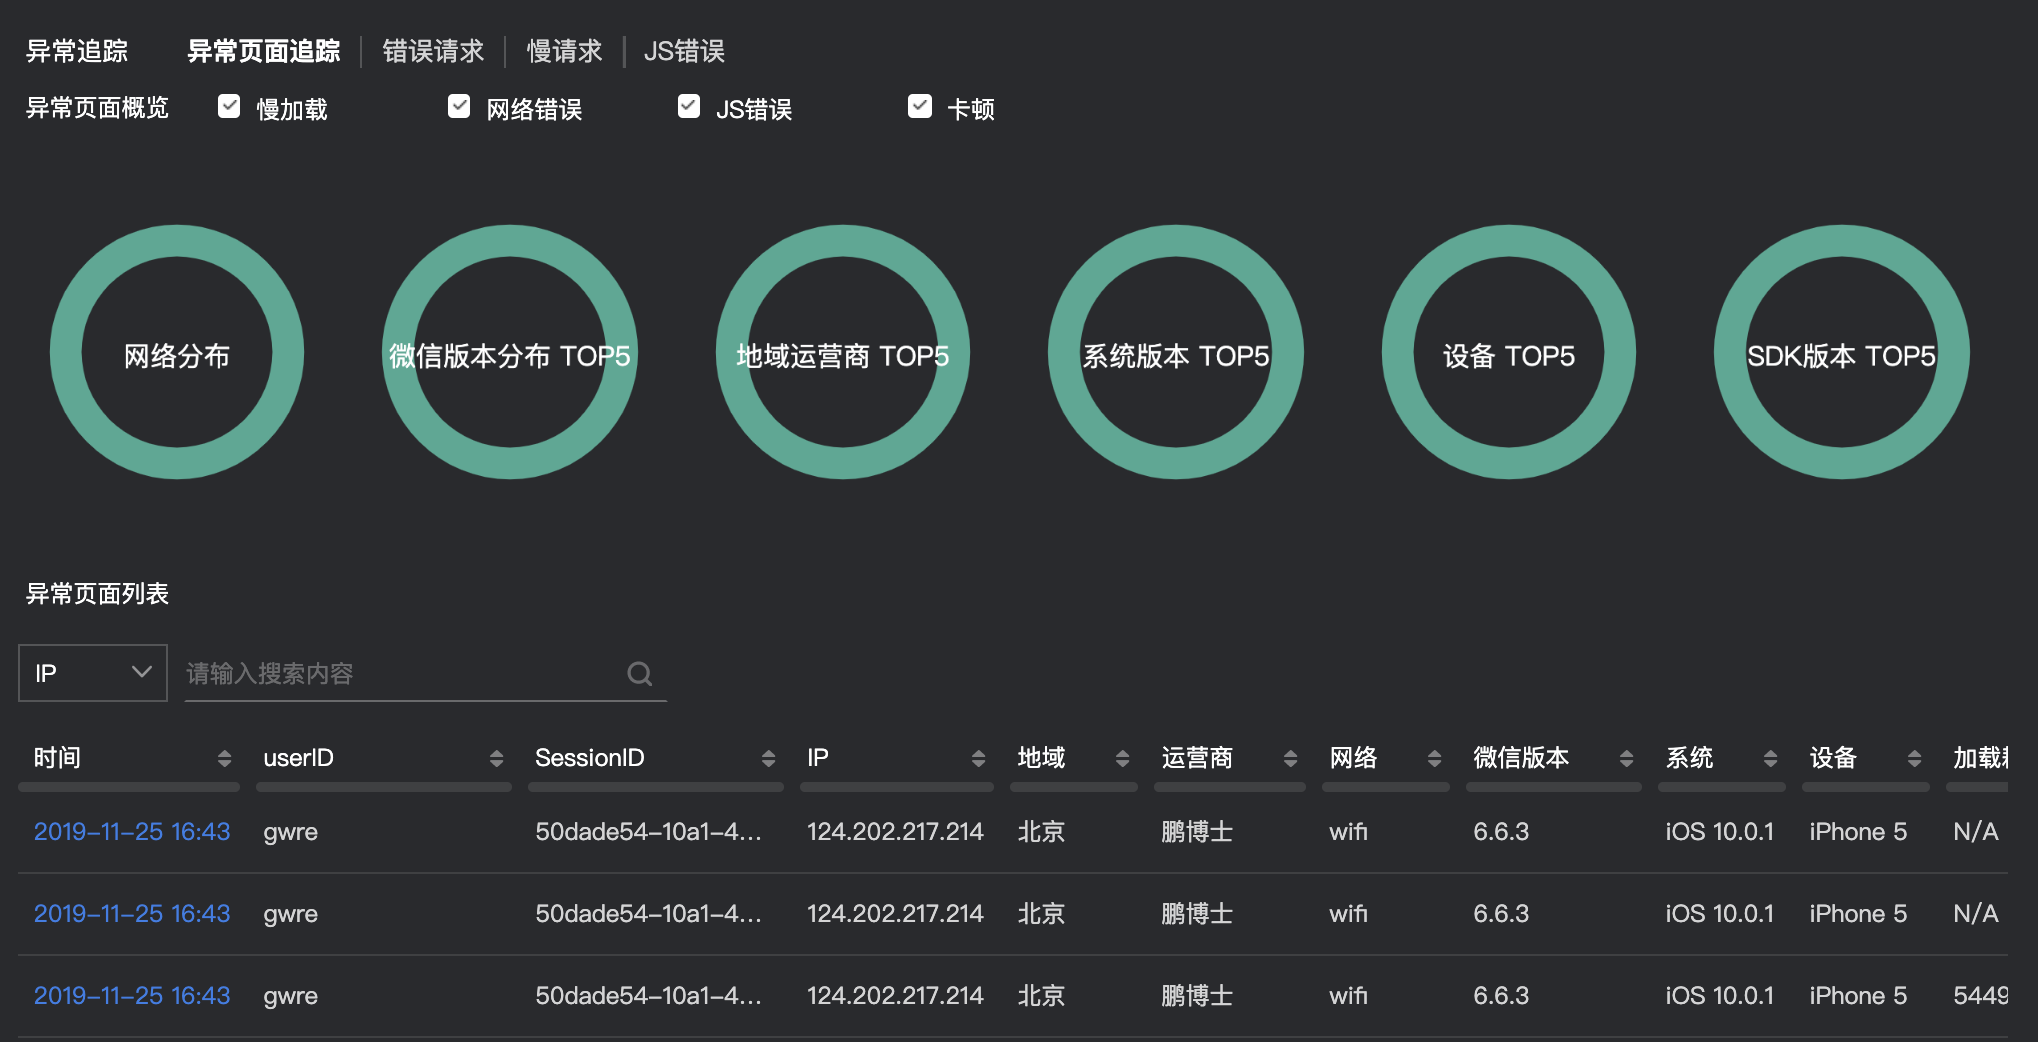The width and height of the screenshot is (2038, 1042).
Task: Open the IP search-type dropdown
Action: point(93,673)
